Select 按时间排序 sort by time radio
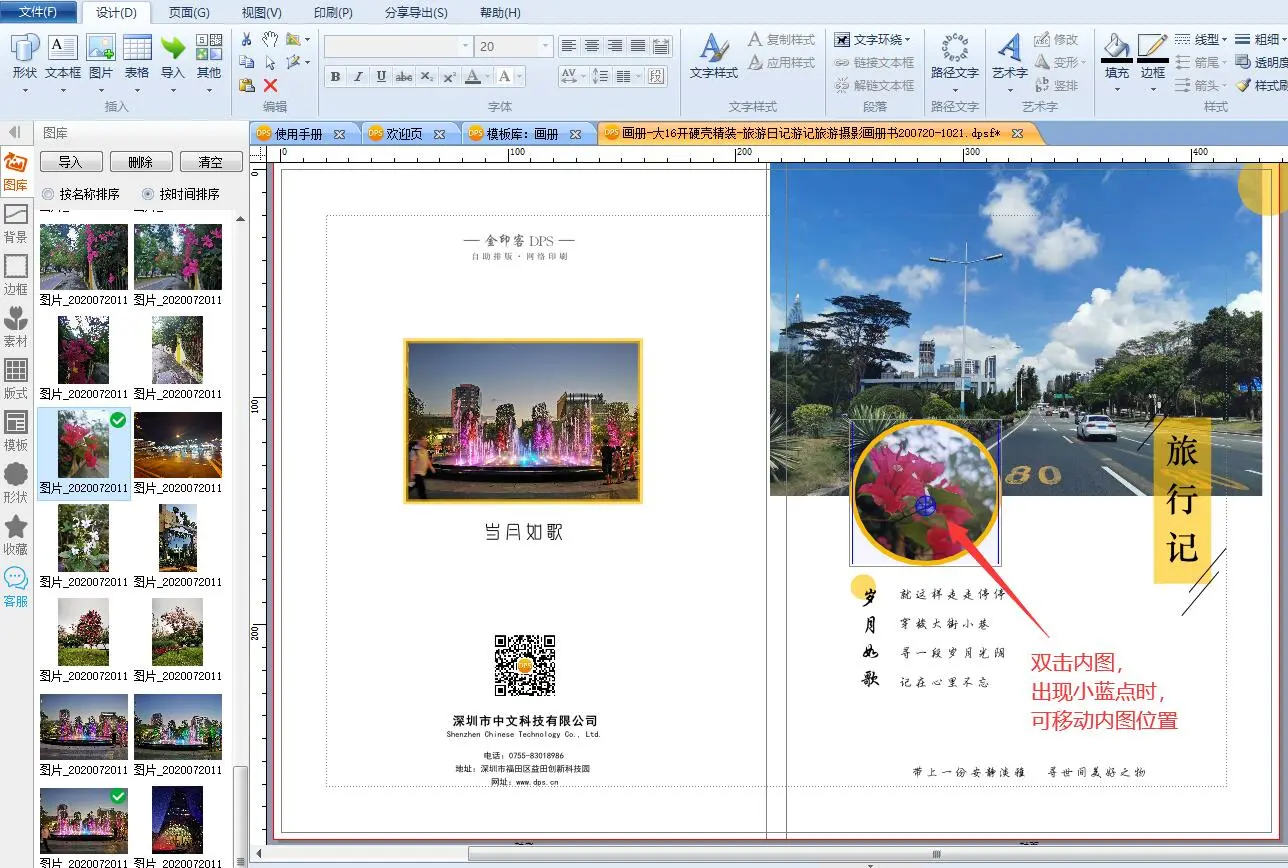 pos(148,194)
